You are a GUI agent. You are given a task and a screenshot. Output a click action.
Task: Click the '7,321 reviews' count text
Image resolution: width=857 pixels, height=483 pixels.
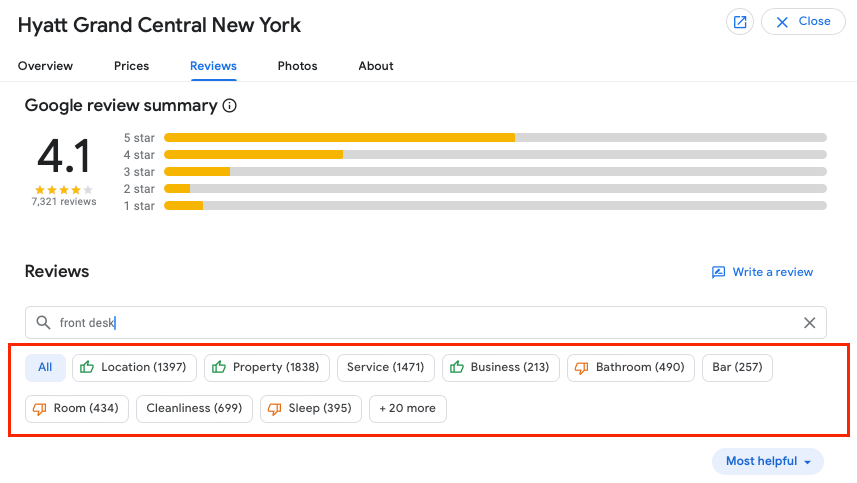pyautogui.click(x=64, y=202)
